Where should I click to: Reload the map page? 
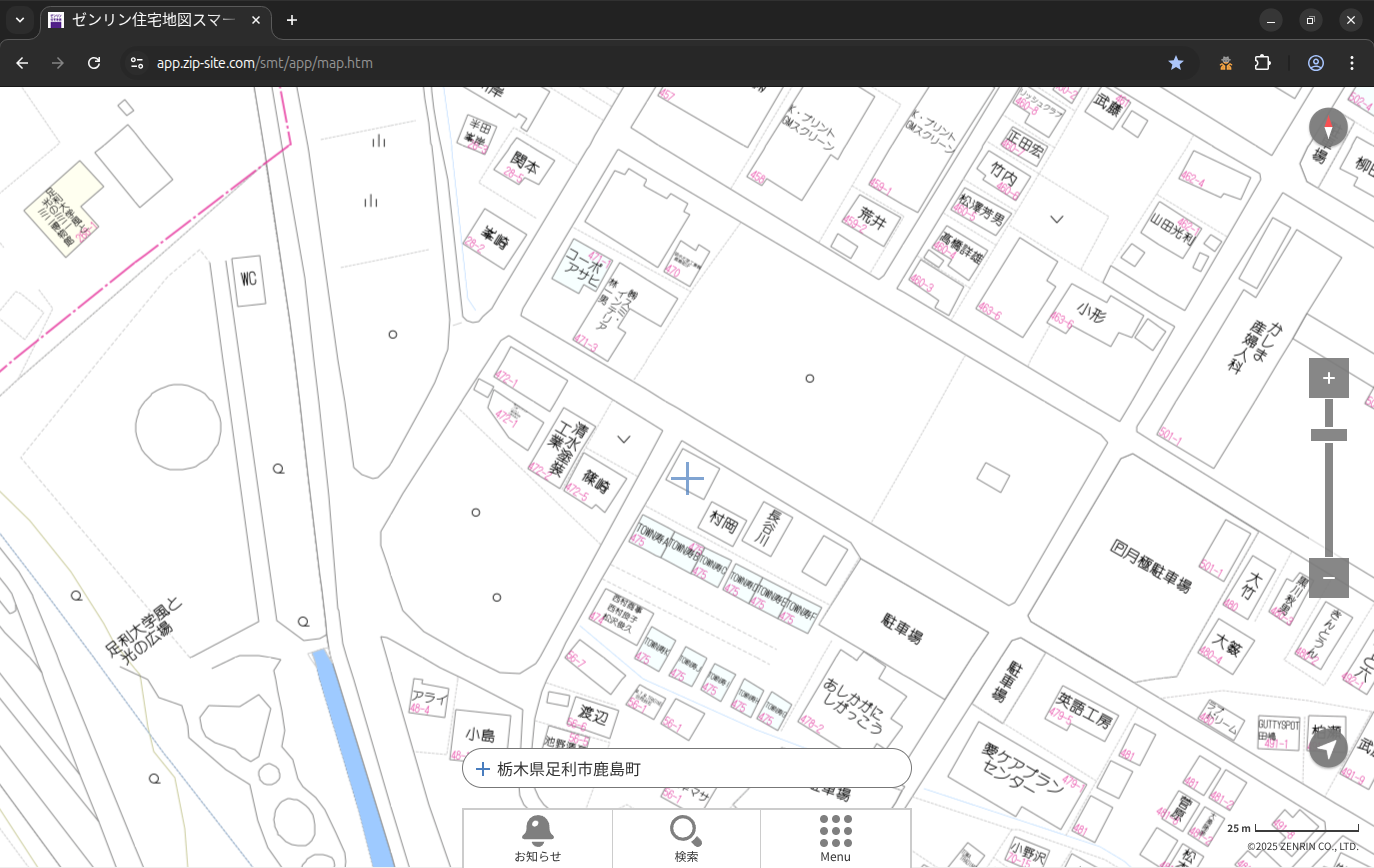pos(94,63)
